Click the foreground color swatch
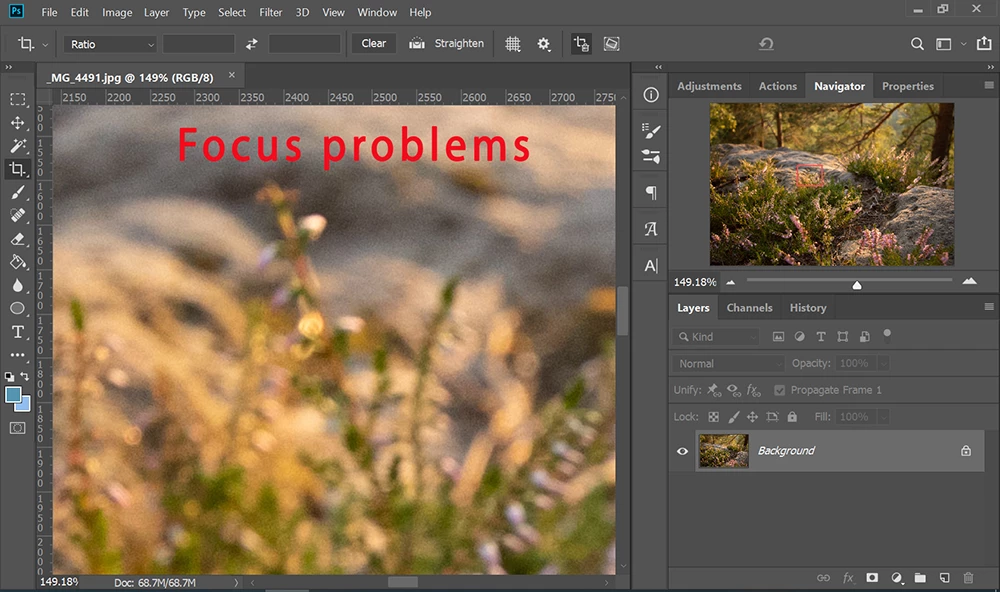This screenshot has width=1000, height=592. point(13,395)
